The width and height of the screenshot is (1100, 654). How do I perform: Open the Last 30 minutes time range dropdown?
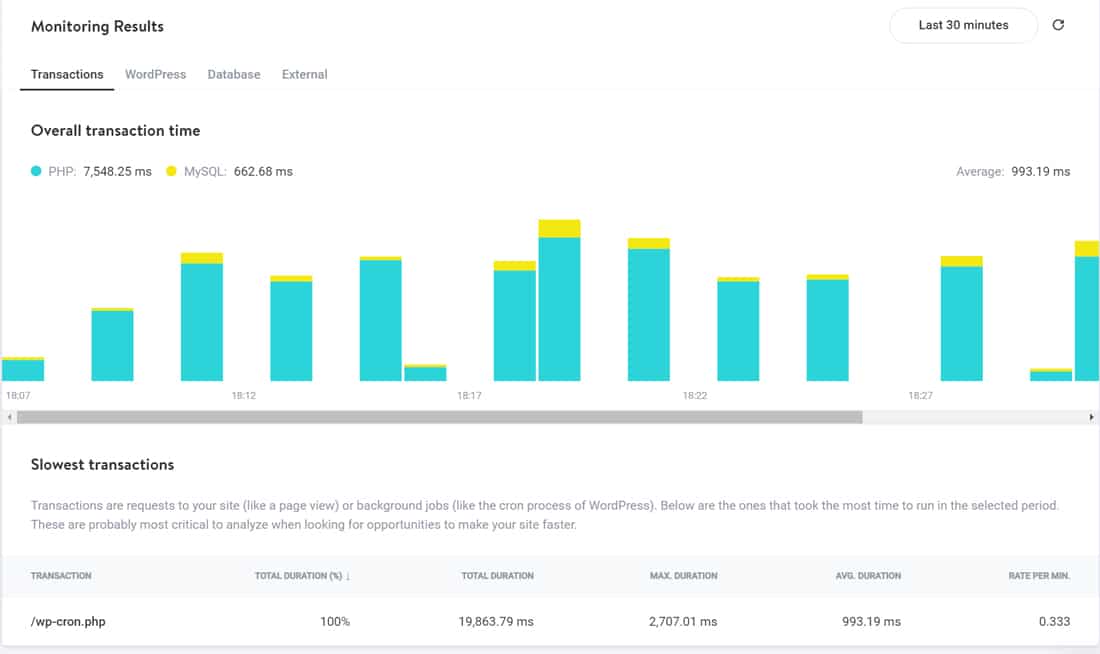click(x=963, y=25)
